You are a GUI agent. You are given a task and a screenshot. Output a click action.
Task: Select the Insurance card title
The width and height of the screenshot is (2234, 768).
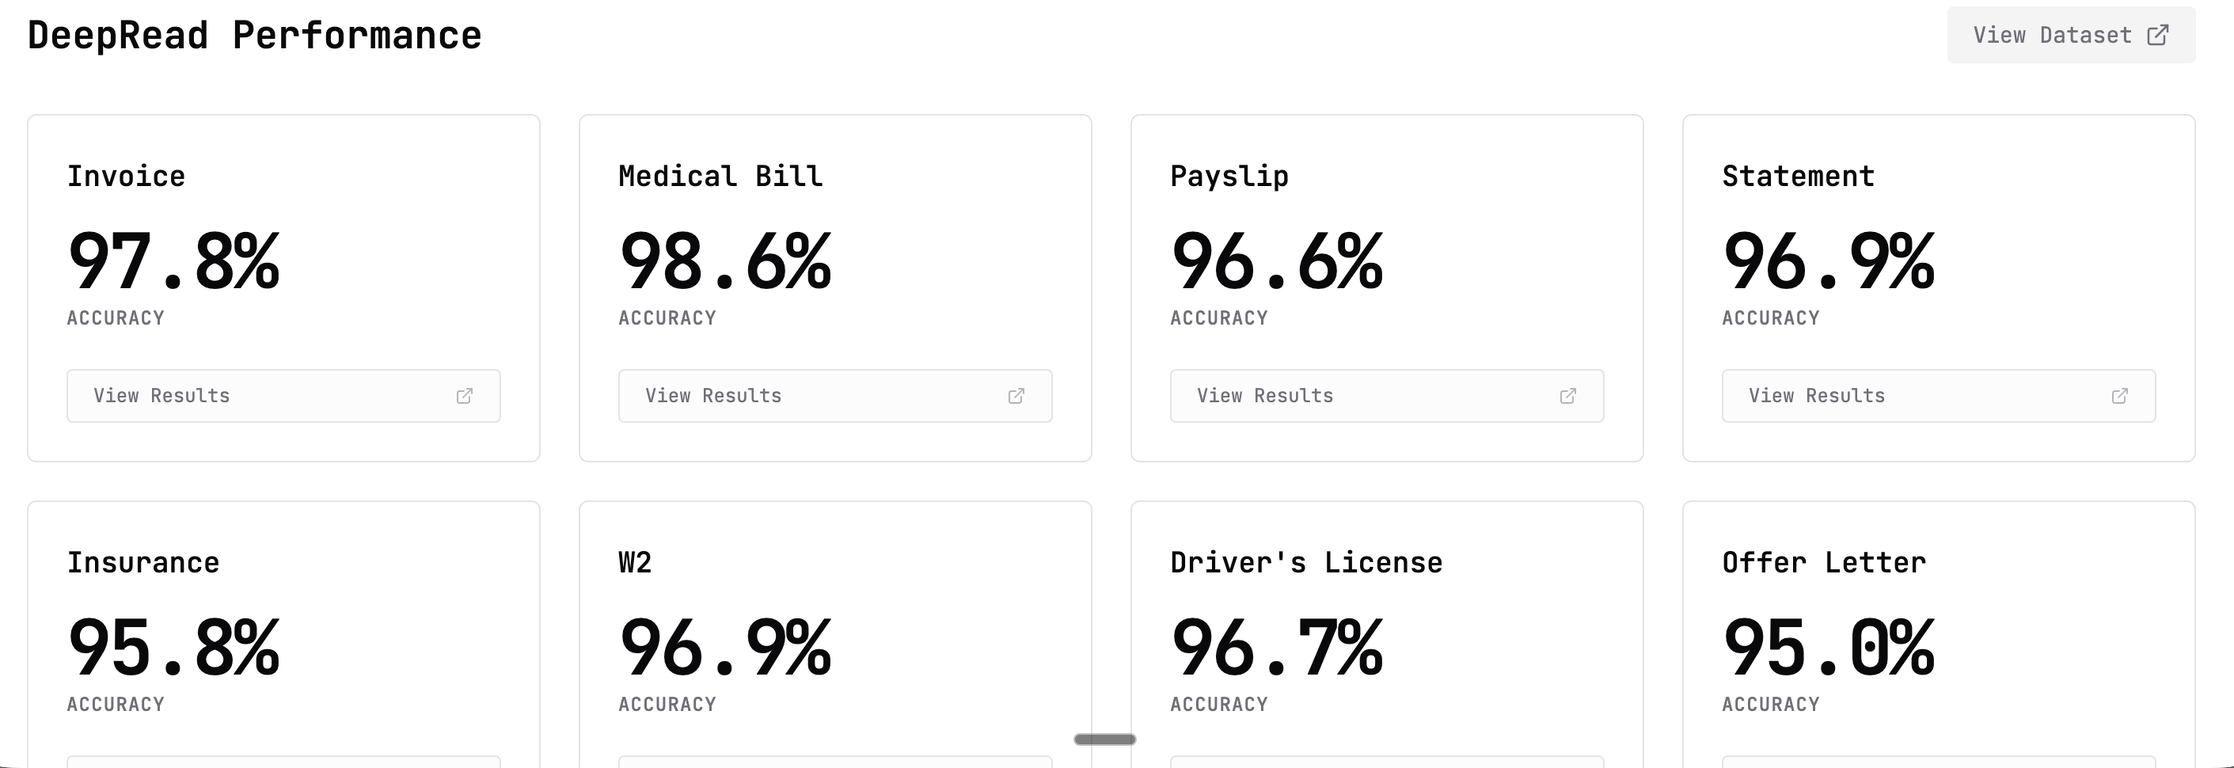pos(143,562)
